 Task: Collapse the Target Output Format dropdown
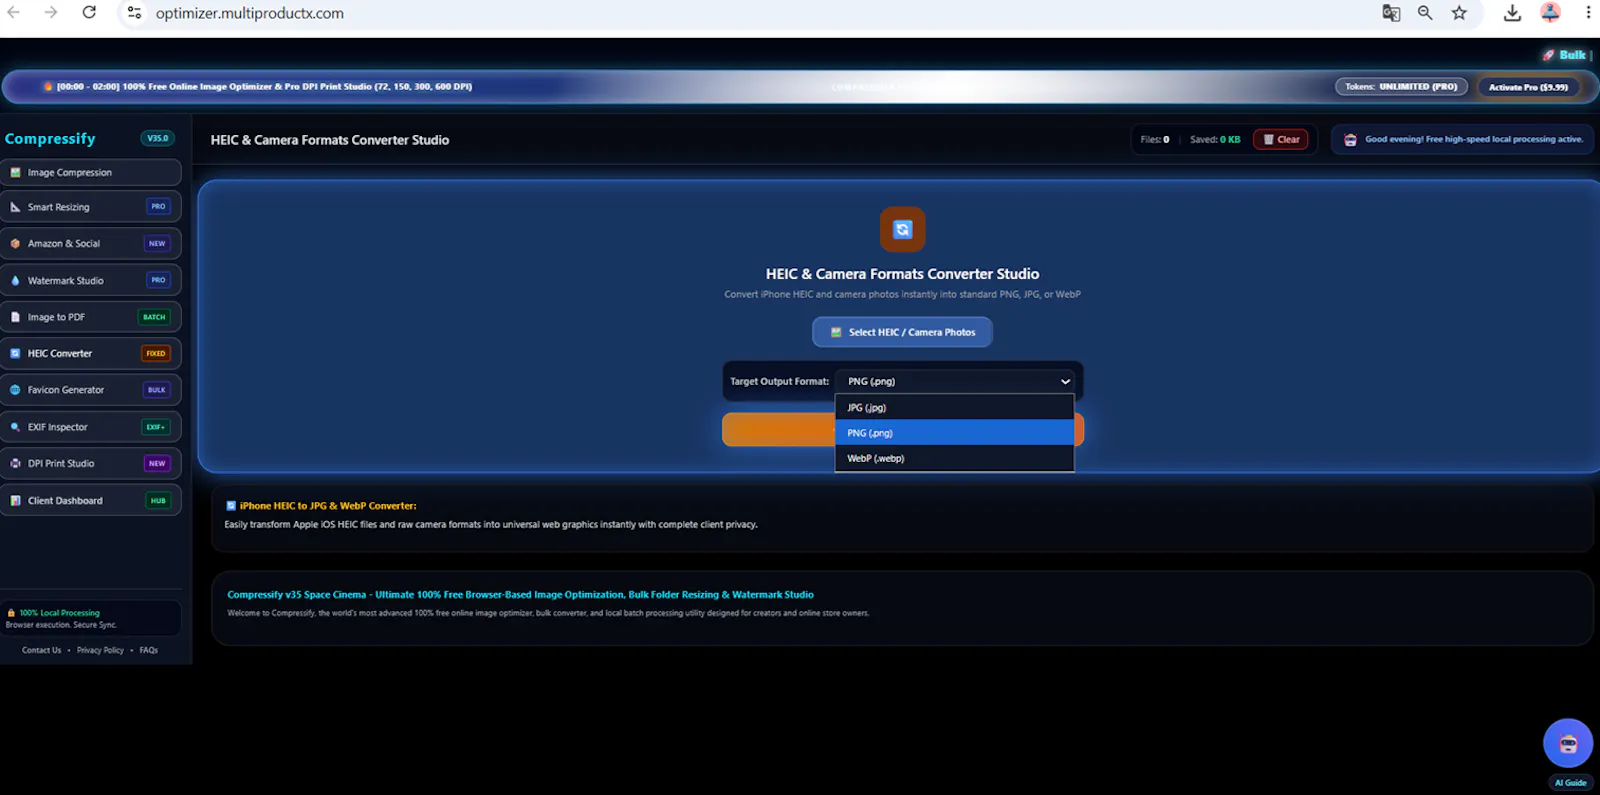coord(954,381)
